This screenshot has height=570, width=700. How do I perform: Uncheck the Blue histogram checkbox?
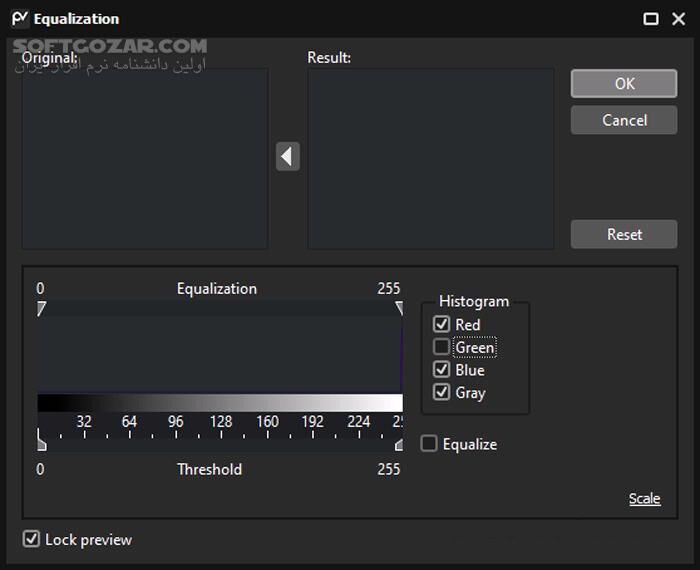(441, 370)
